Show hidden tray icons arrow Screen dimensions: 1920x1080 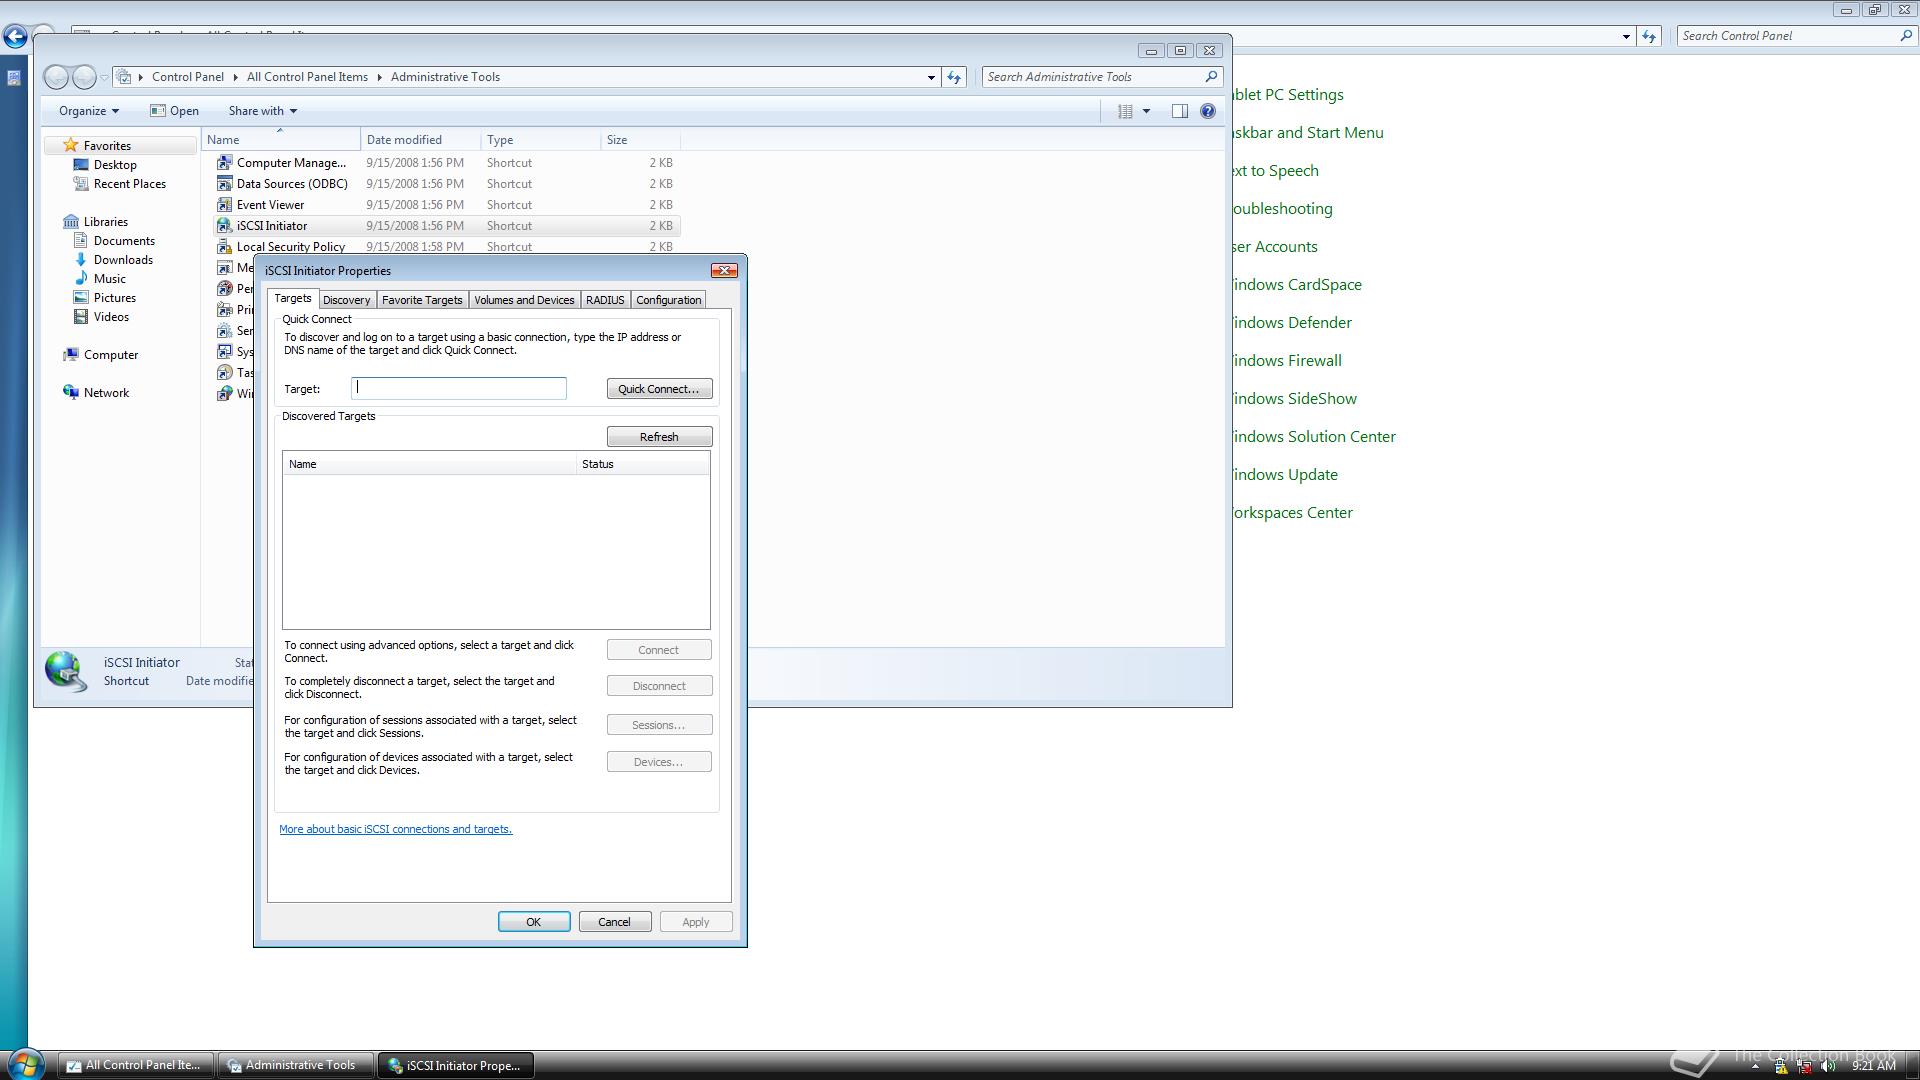point(1755,1066)
